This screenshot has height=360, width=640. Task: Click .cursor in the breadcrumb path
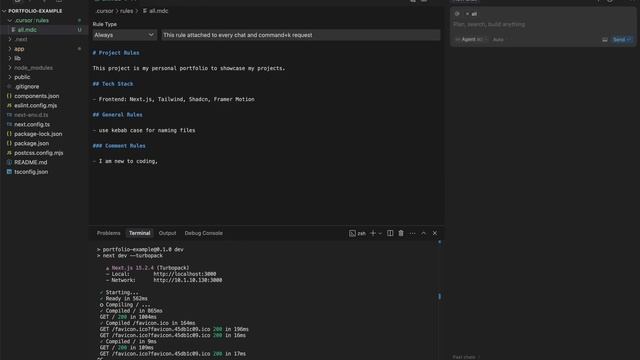pyautogui.click(x=104, y=11)
